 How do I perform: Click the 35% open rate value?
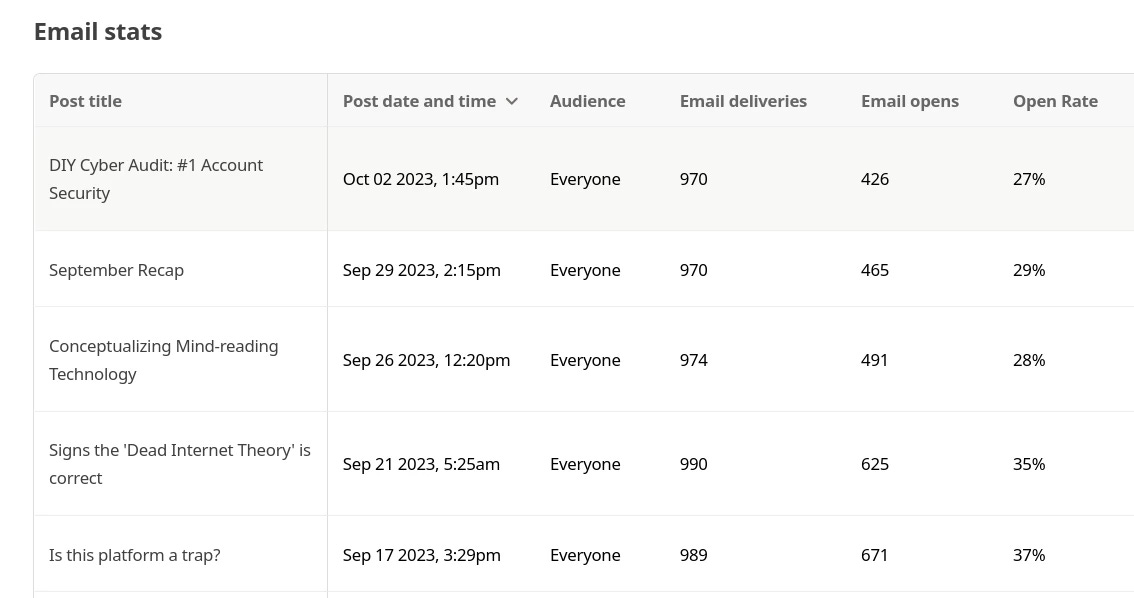coord(1029,464)
